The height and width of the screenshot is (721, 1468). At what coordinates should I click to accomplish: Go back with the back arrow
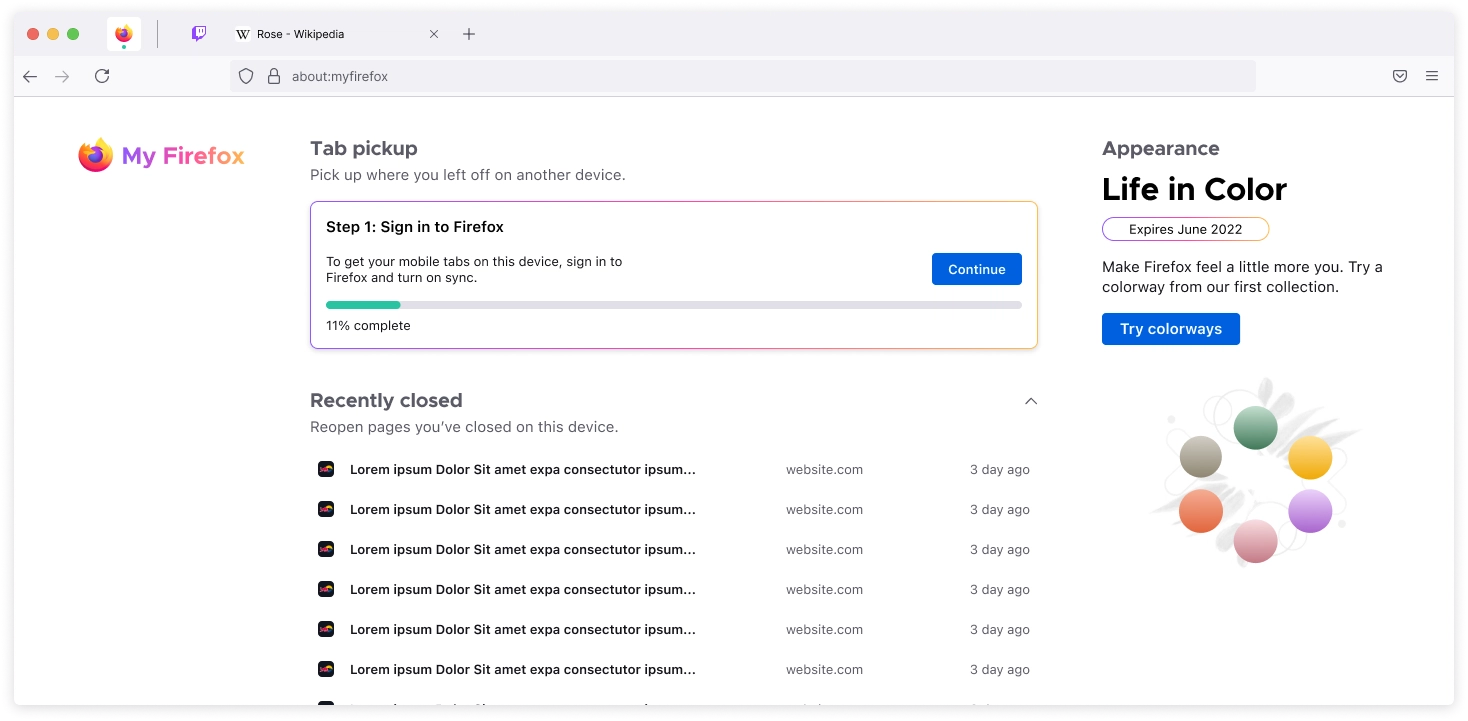coord(30,76)
